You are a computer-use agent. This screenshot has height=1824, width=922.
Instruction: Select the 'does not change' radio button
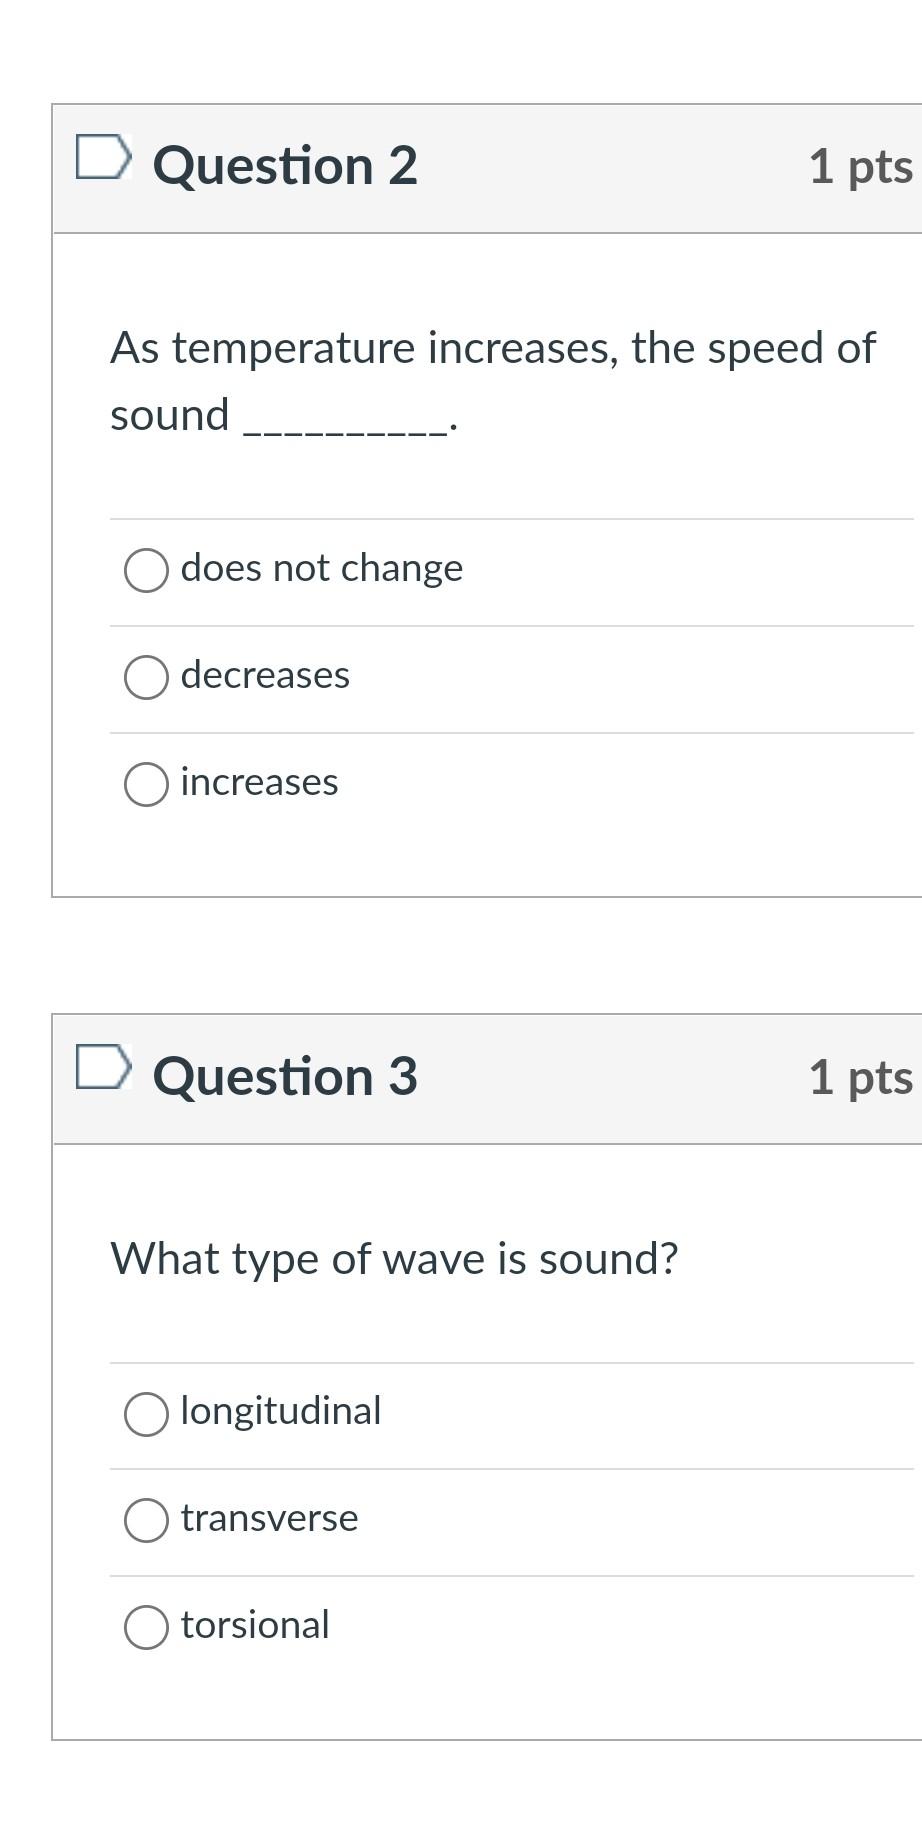pos(146,570)
